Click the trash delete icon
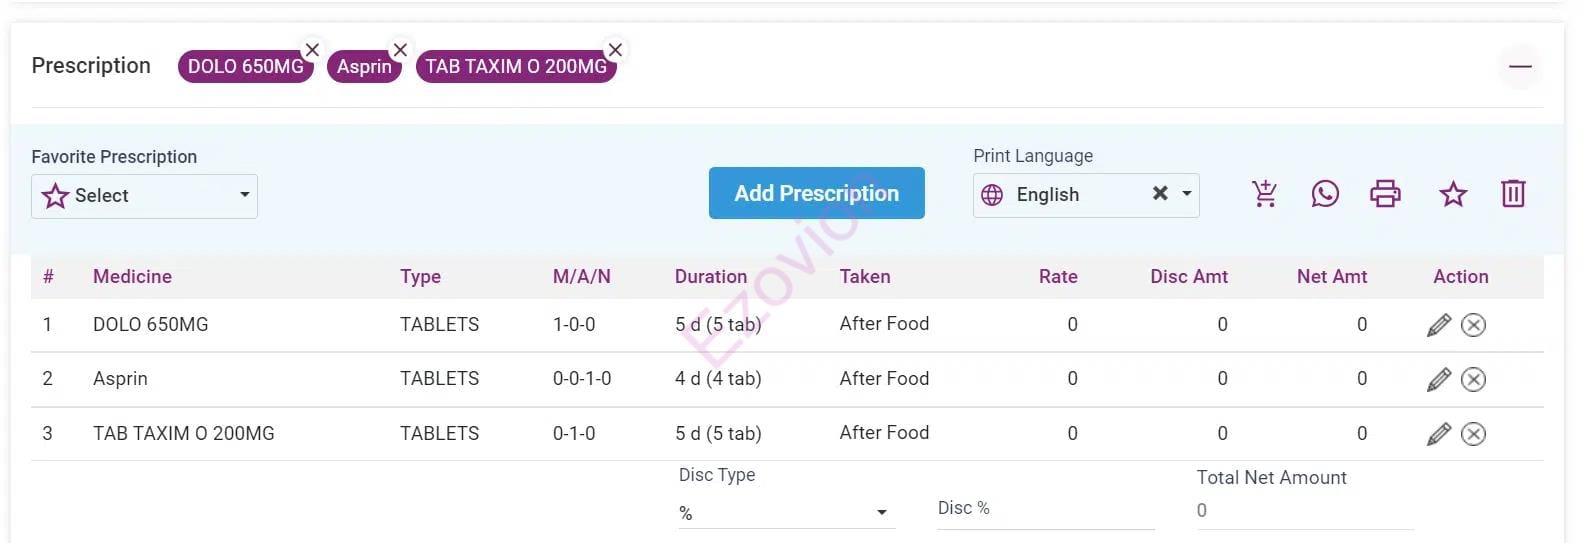Image resolution: width=1584 pixels, height=543 pixels. [x=1513, y=194]
